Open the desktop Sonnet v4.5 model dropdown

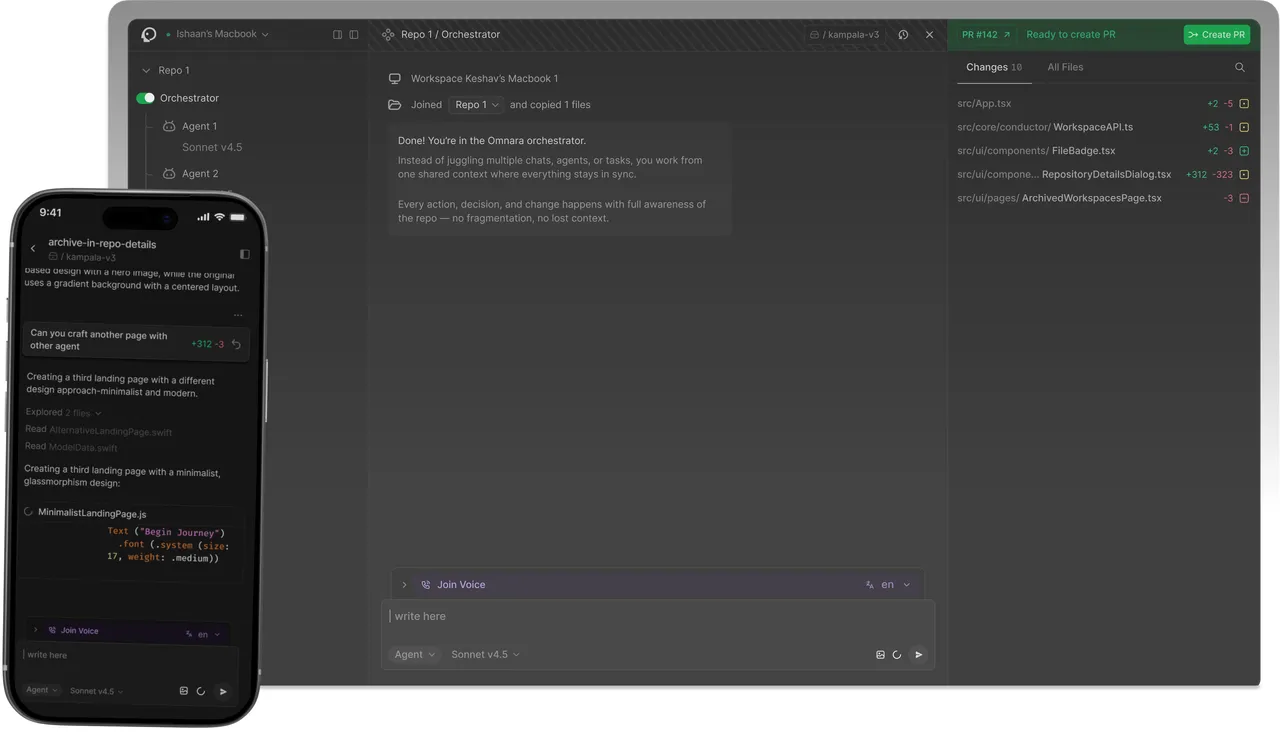(485, 654)
